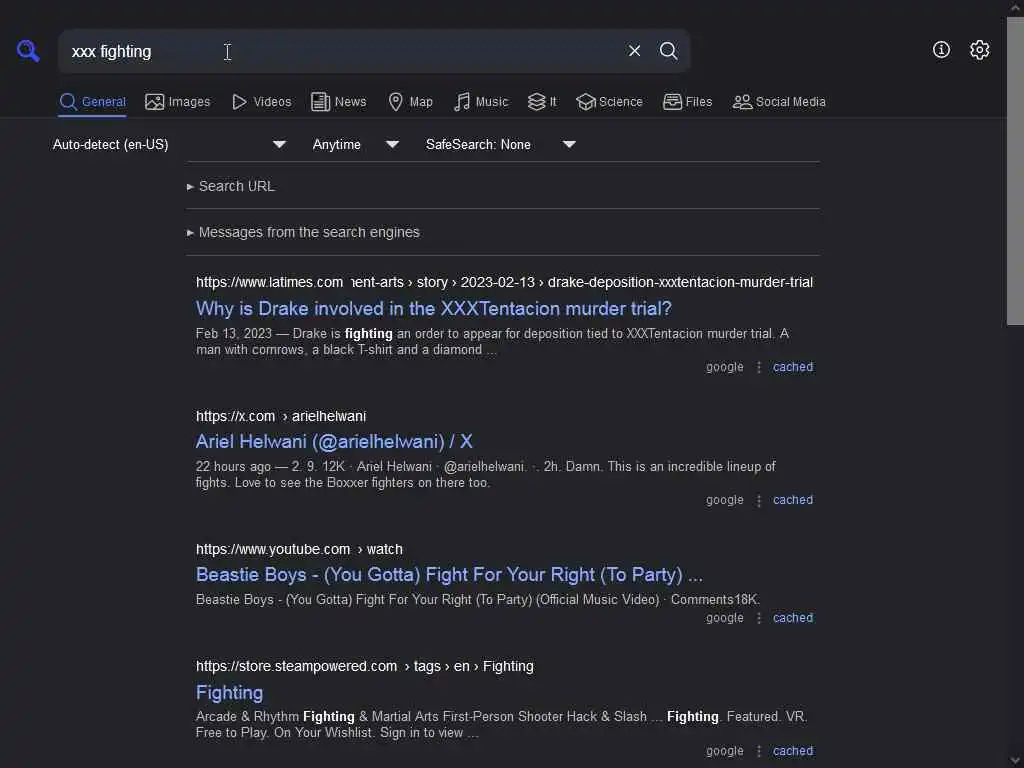1024x768 pixels.
Task: Open the Anytime time range dropdown
Action: (355, 144)
